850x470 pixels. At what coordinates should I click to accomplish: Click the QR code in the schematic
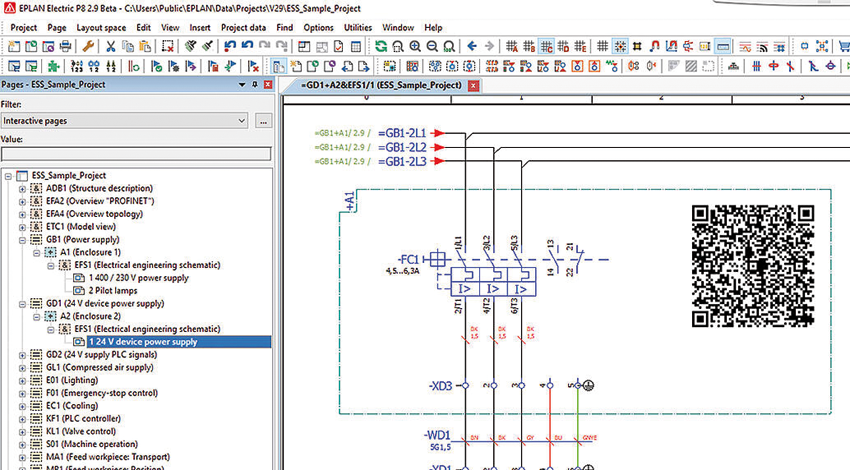[753, 266]
